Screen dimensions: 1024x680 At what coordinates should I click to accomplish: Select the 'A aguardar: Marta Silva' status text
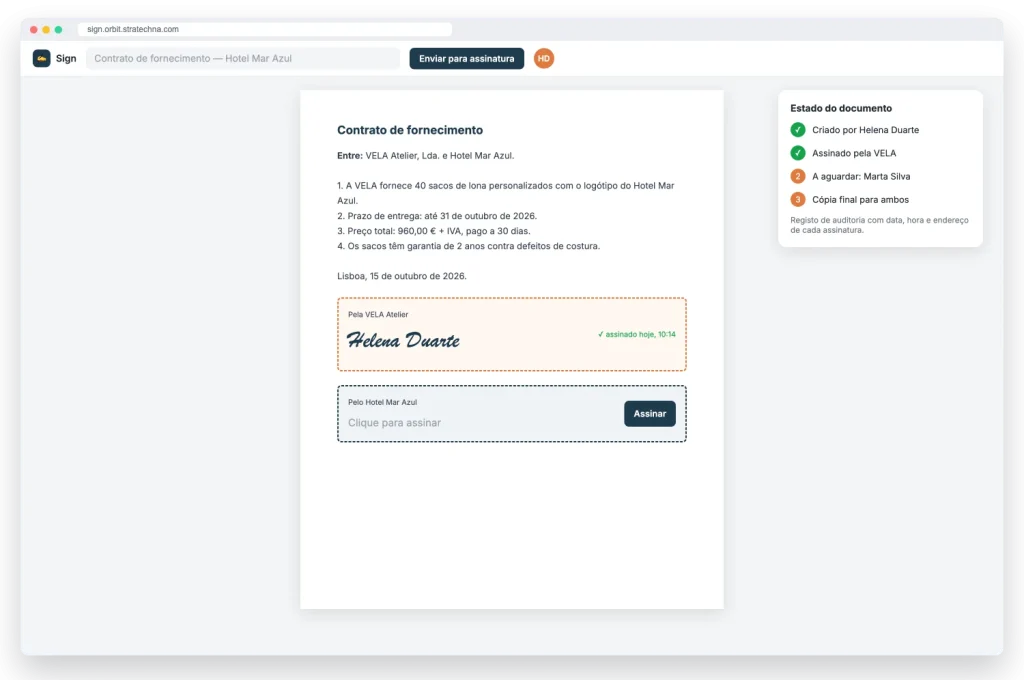[861, 176]
